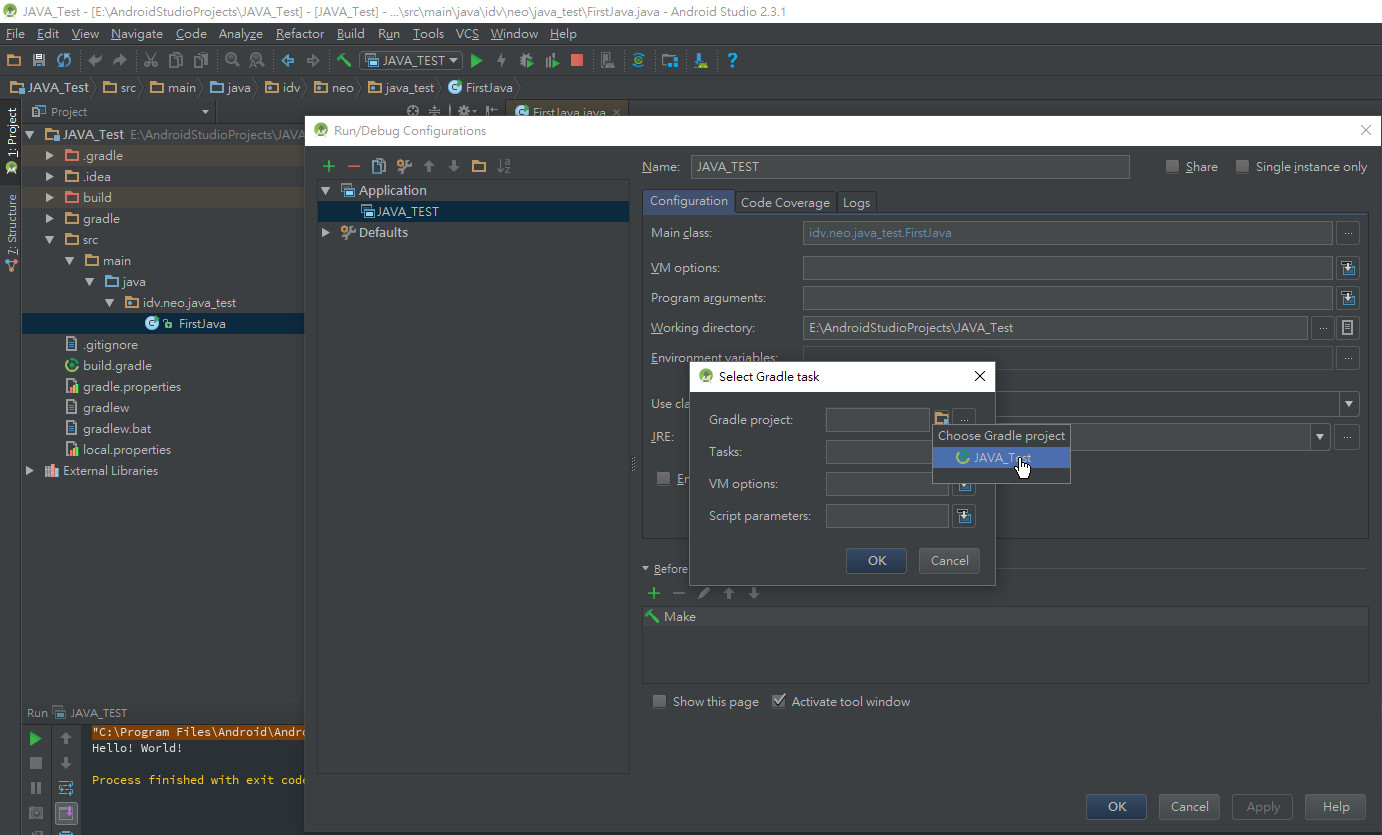Click the green Run icon in main toolbar
The height and width of the screenshot is (835, 1382).
pos(477,60)
